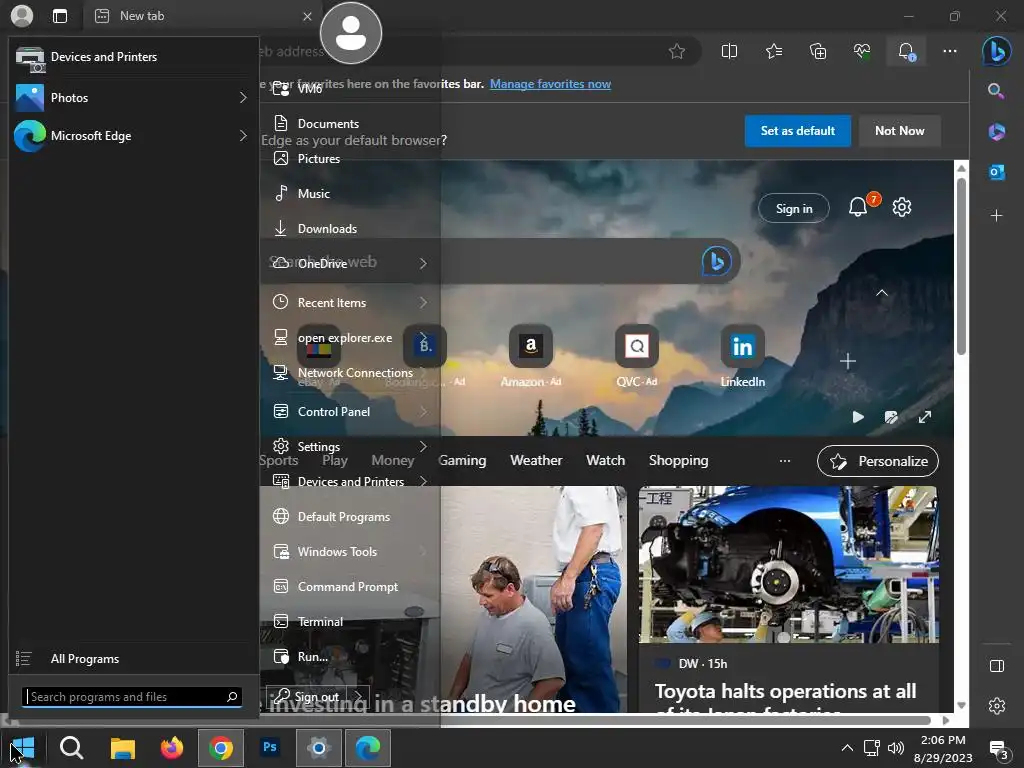
Task: Select the New tab tab
Action: click(202, 16)
